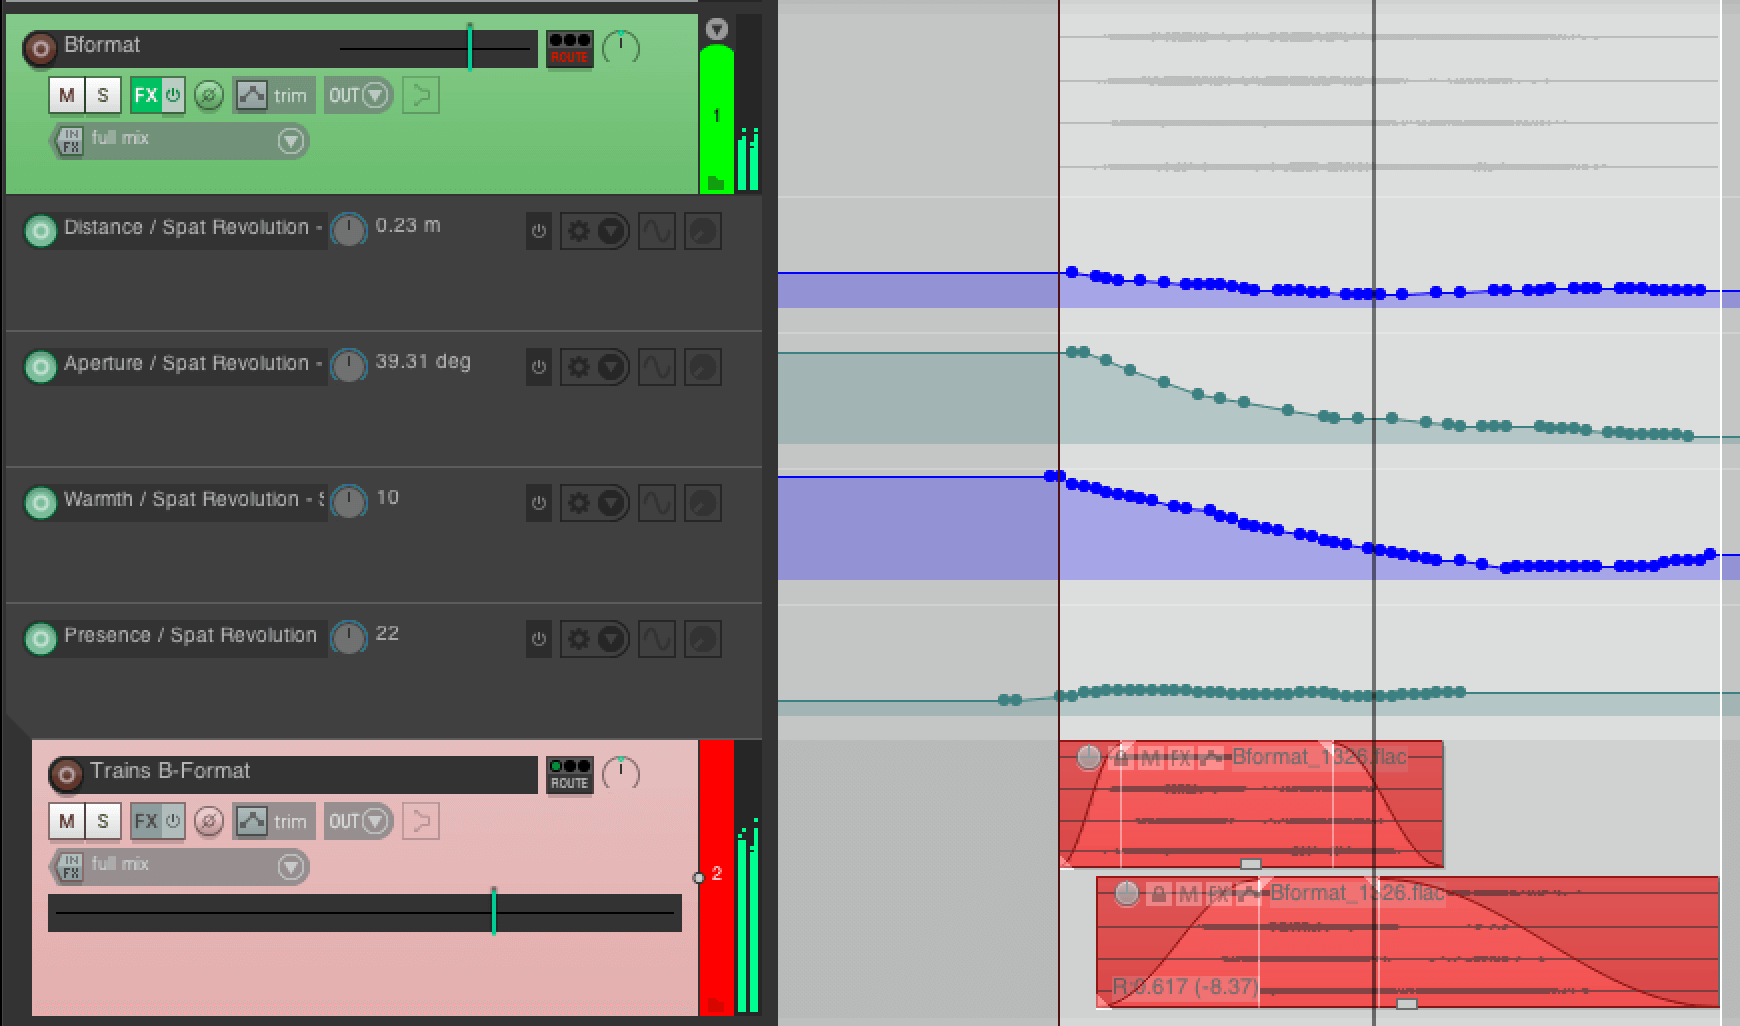Mute the Trains B-Format track

coord(67,821)
